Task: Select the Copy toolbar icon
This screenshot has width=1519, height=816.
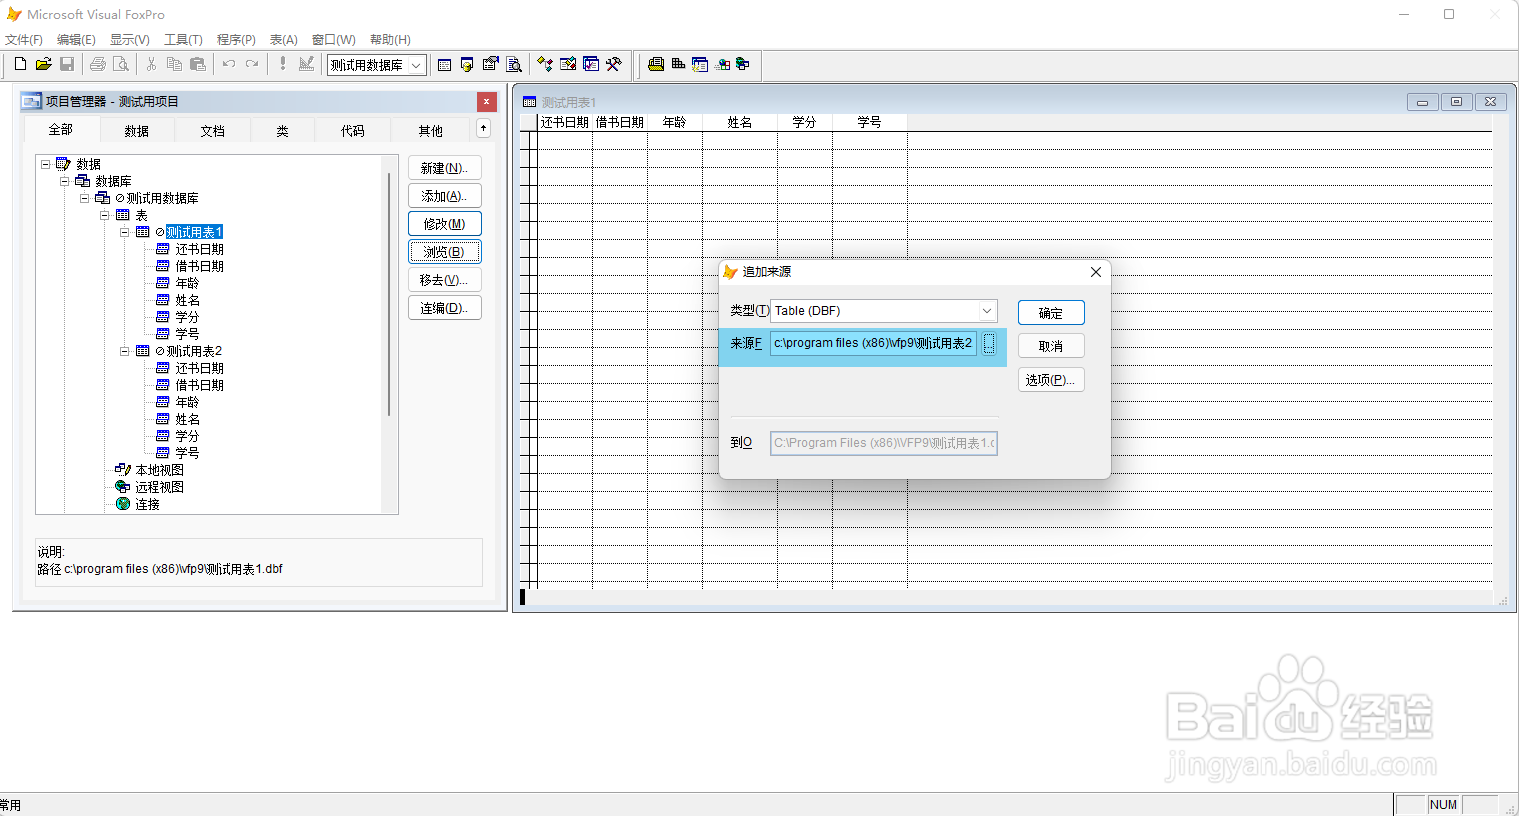Action: point(174,64)
